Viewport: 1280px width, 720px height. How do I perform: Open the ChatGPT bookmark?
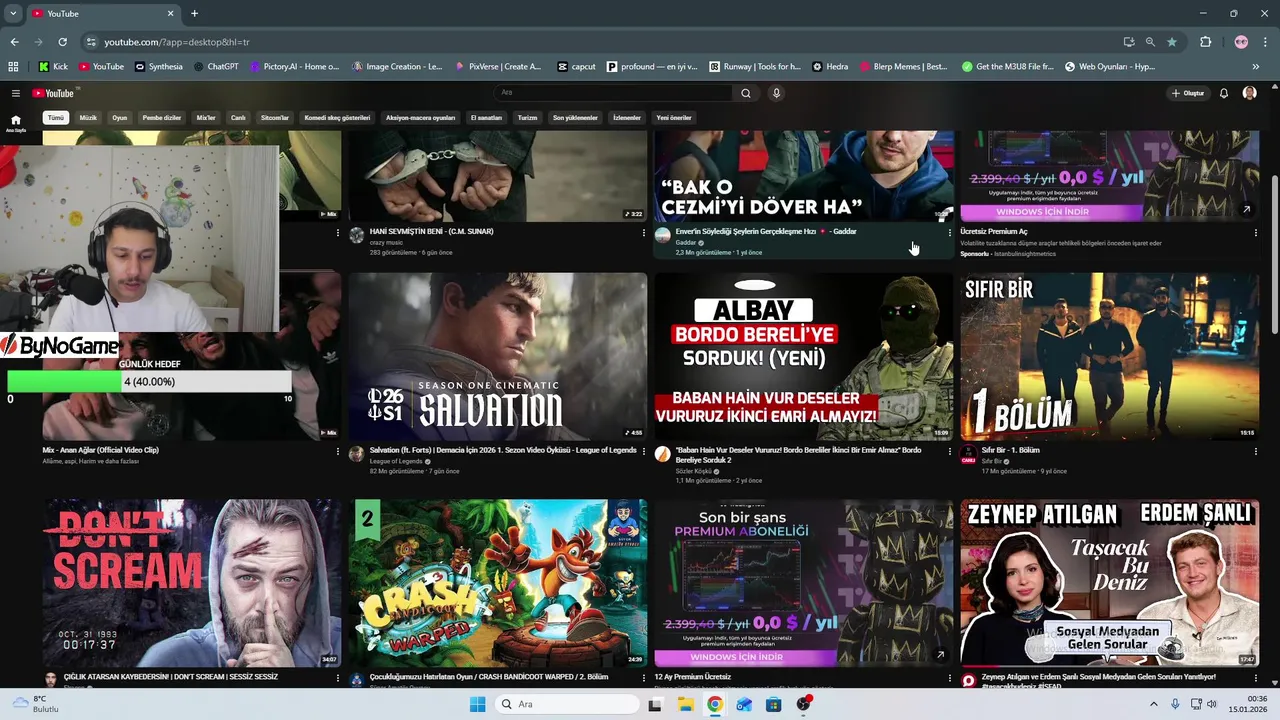click(215, 67)
